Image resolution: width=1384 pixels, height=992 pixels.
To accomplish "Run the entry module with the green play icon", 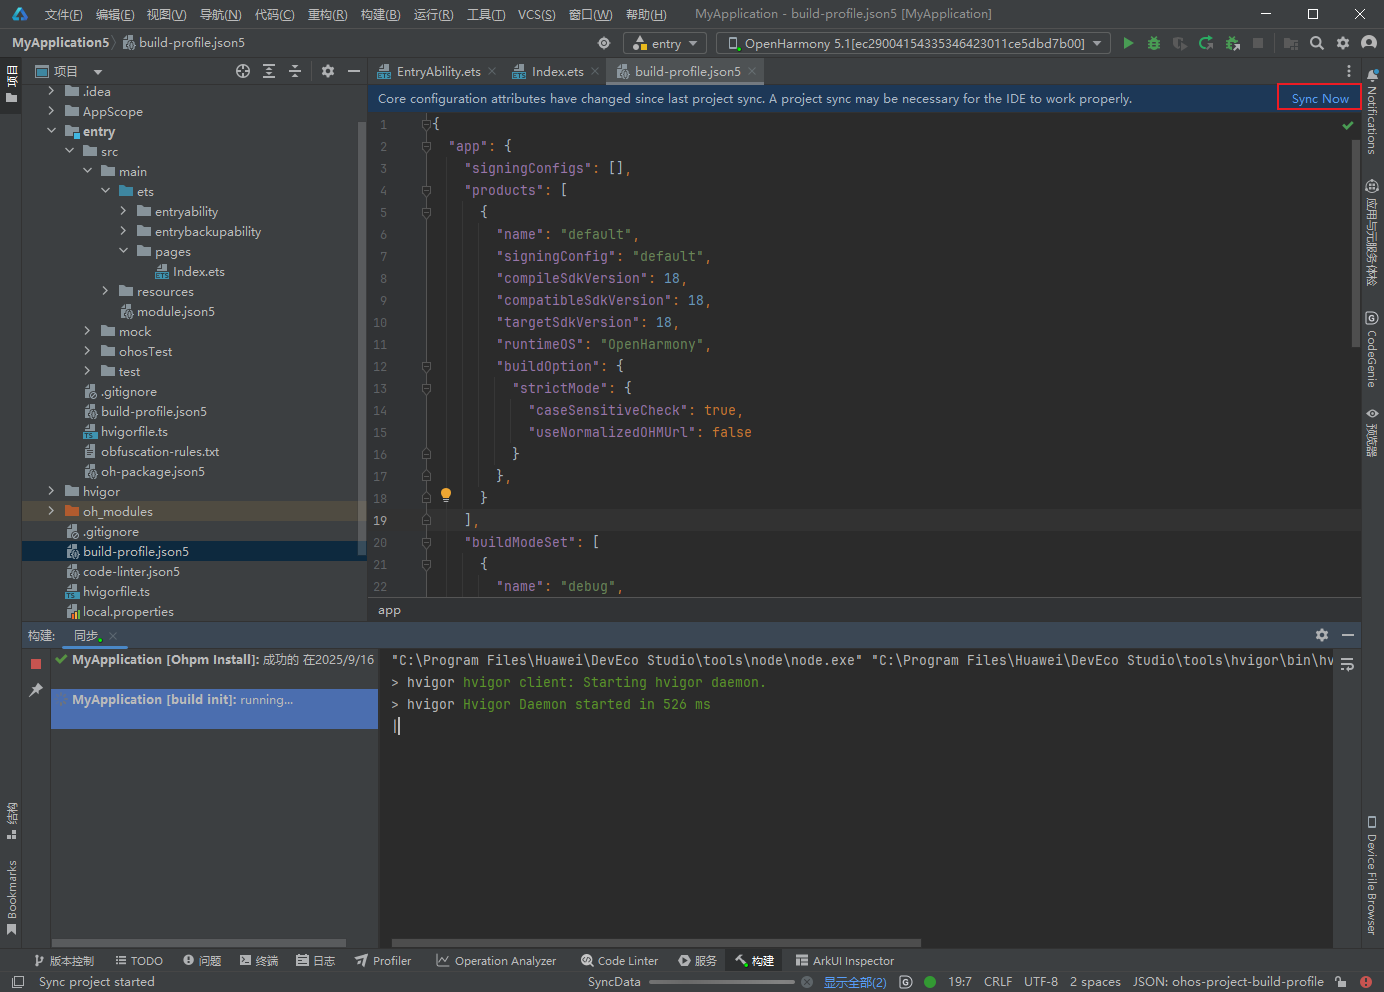I will click(x=1128, y=43).
